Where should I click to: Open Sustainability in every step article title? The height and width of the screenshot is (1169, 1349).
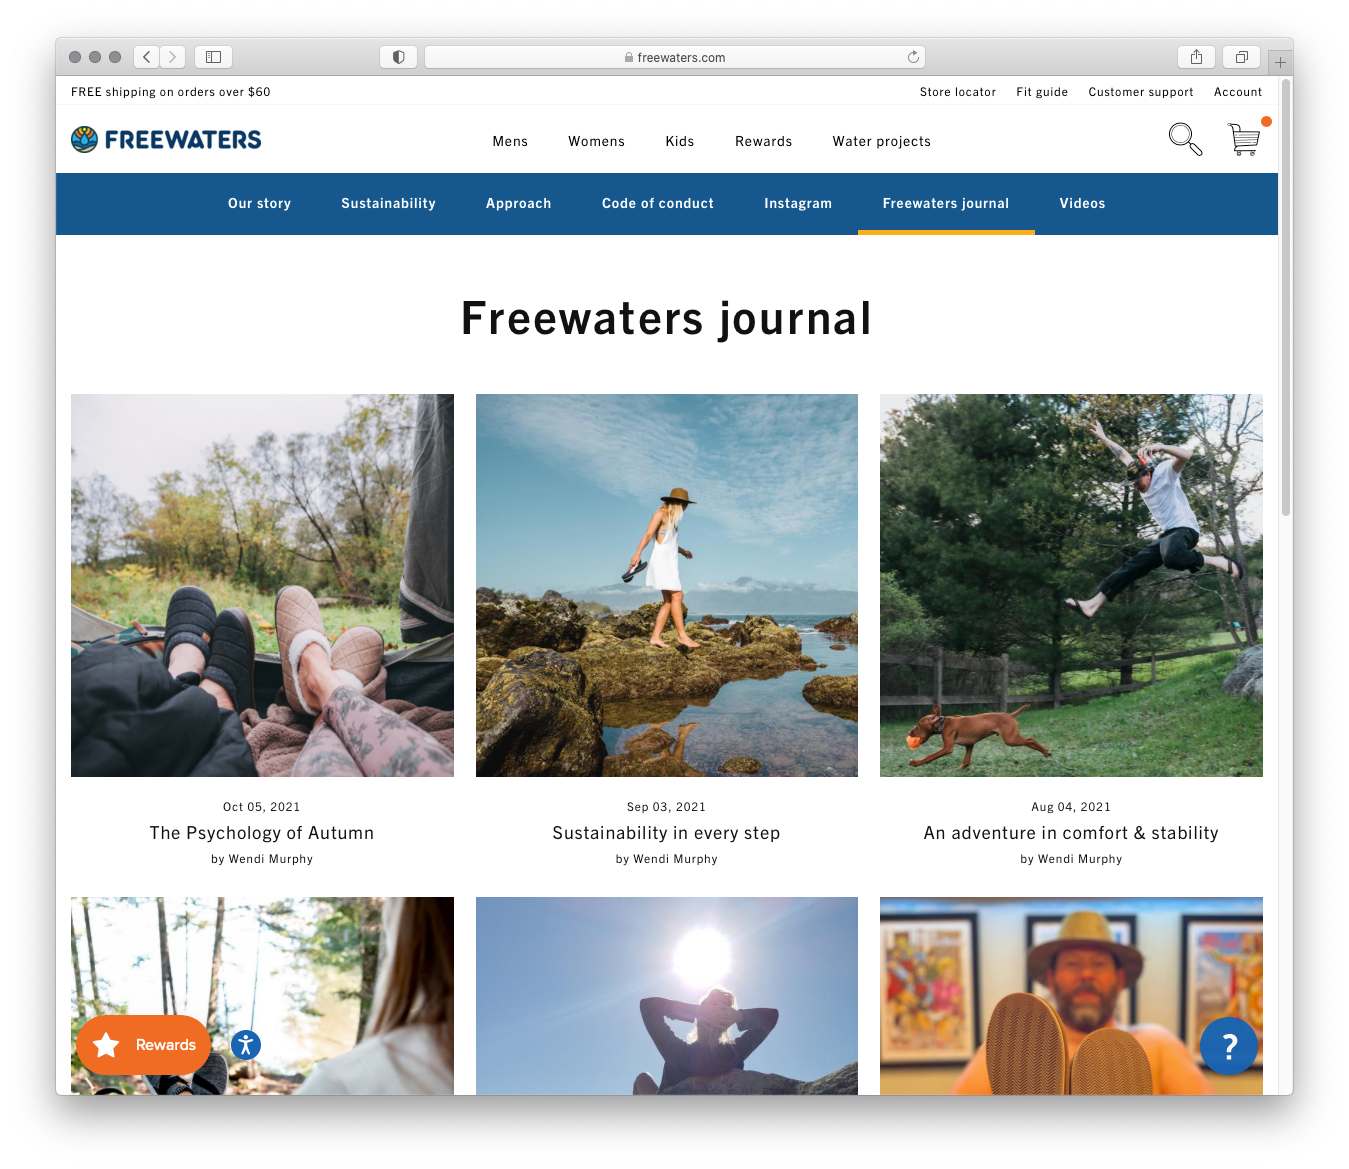coord(666,833)
